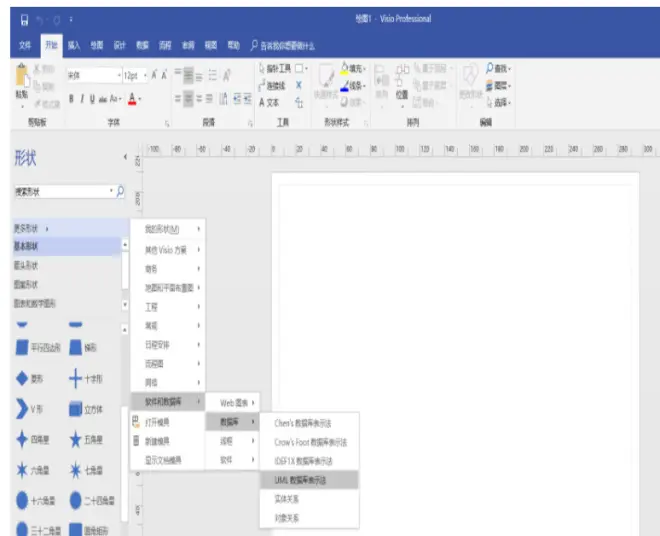Screen dimensions: 660x536
Task: Open the font size dropdown showing 12pt
Action: [x=147, y=75]
